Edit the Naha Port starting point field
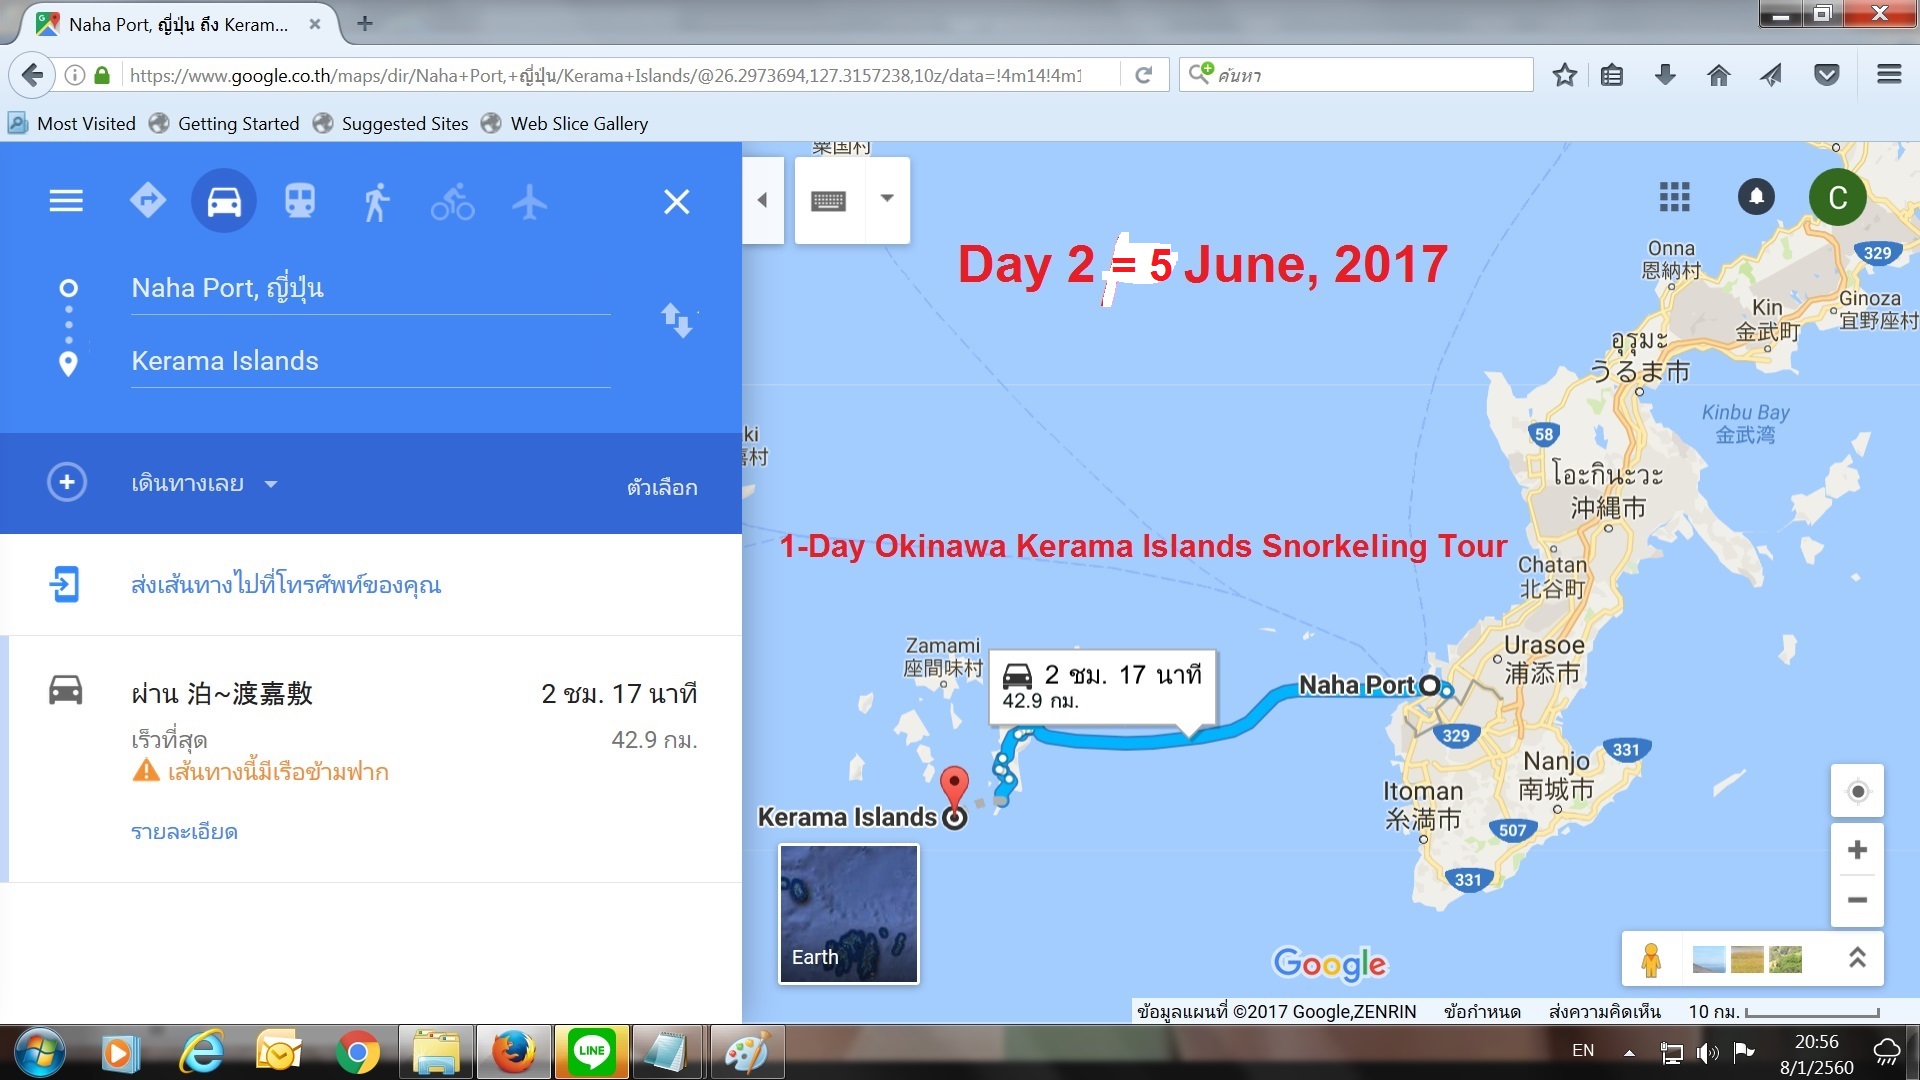 (x=370, y=289)
